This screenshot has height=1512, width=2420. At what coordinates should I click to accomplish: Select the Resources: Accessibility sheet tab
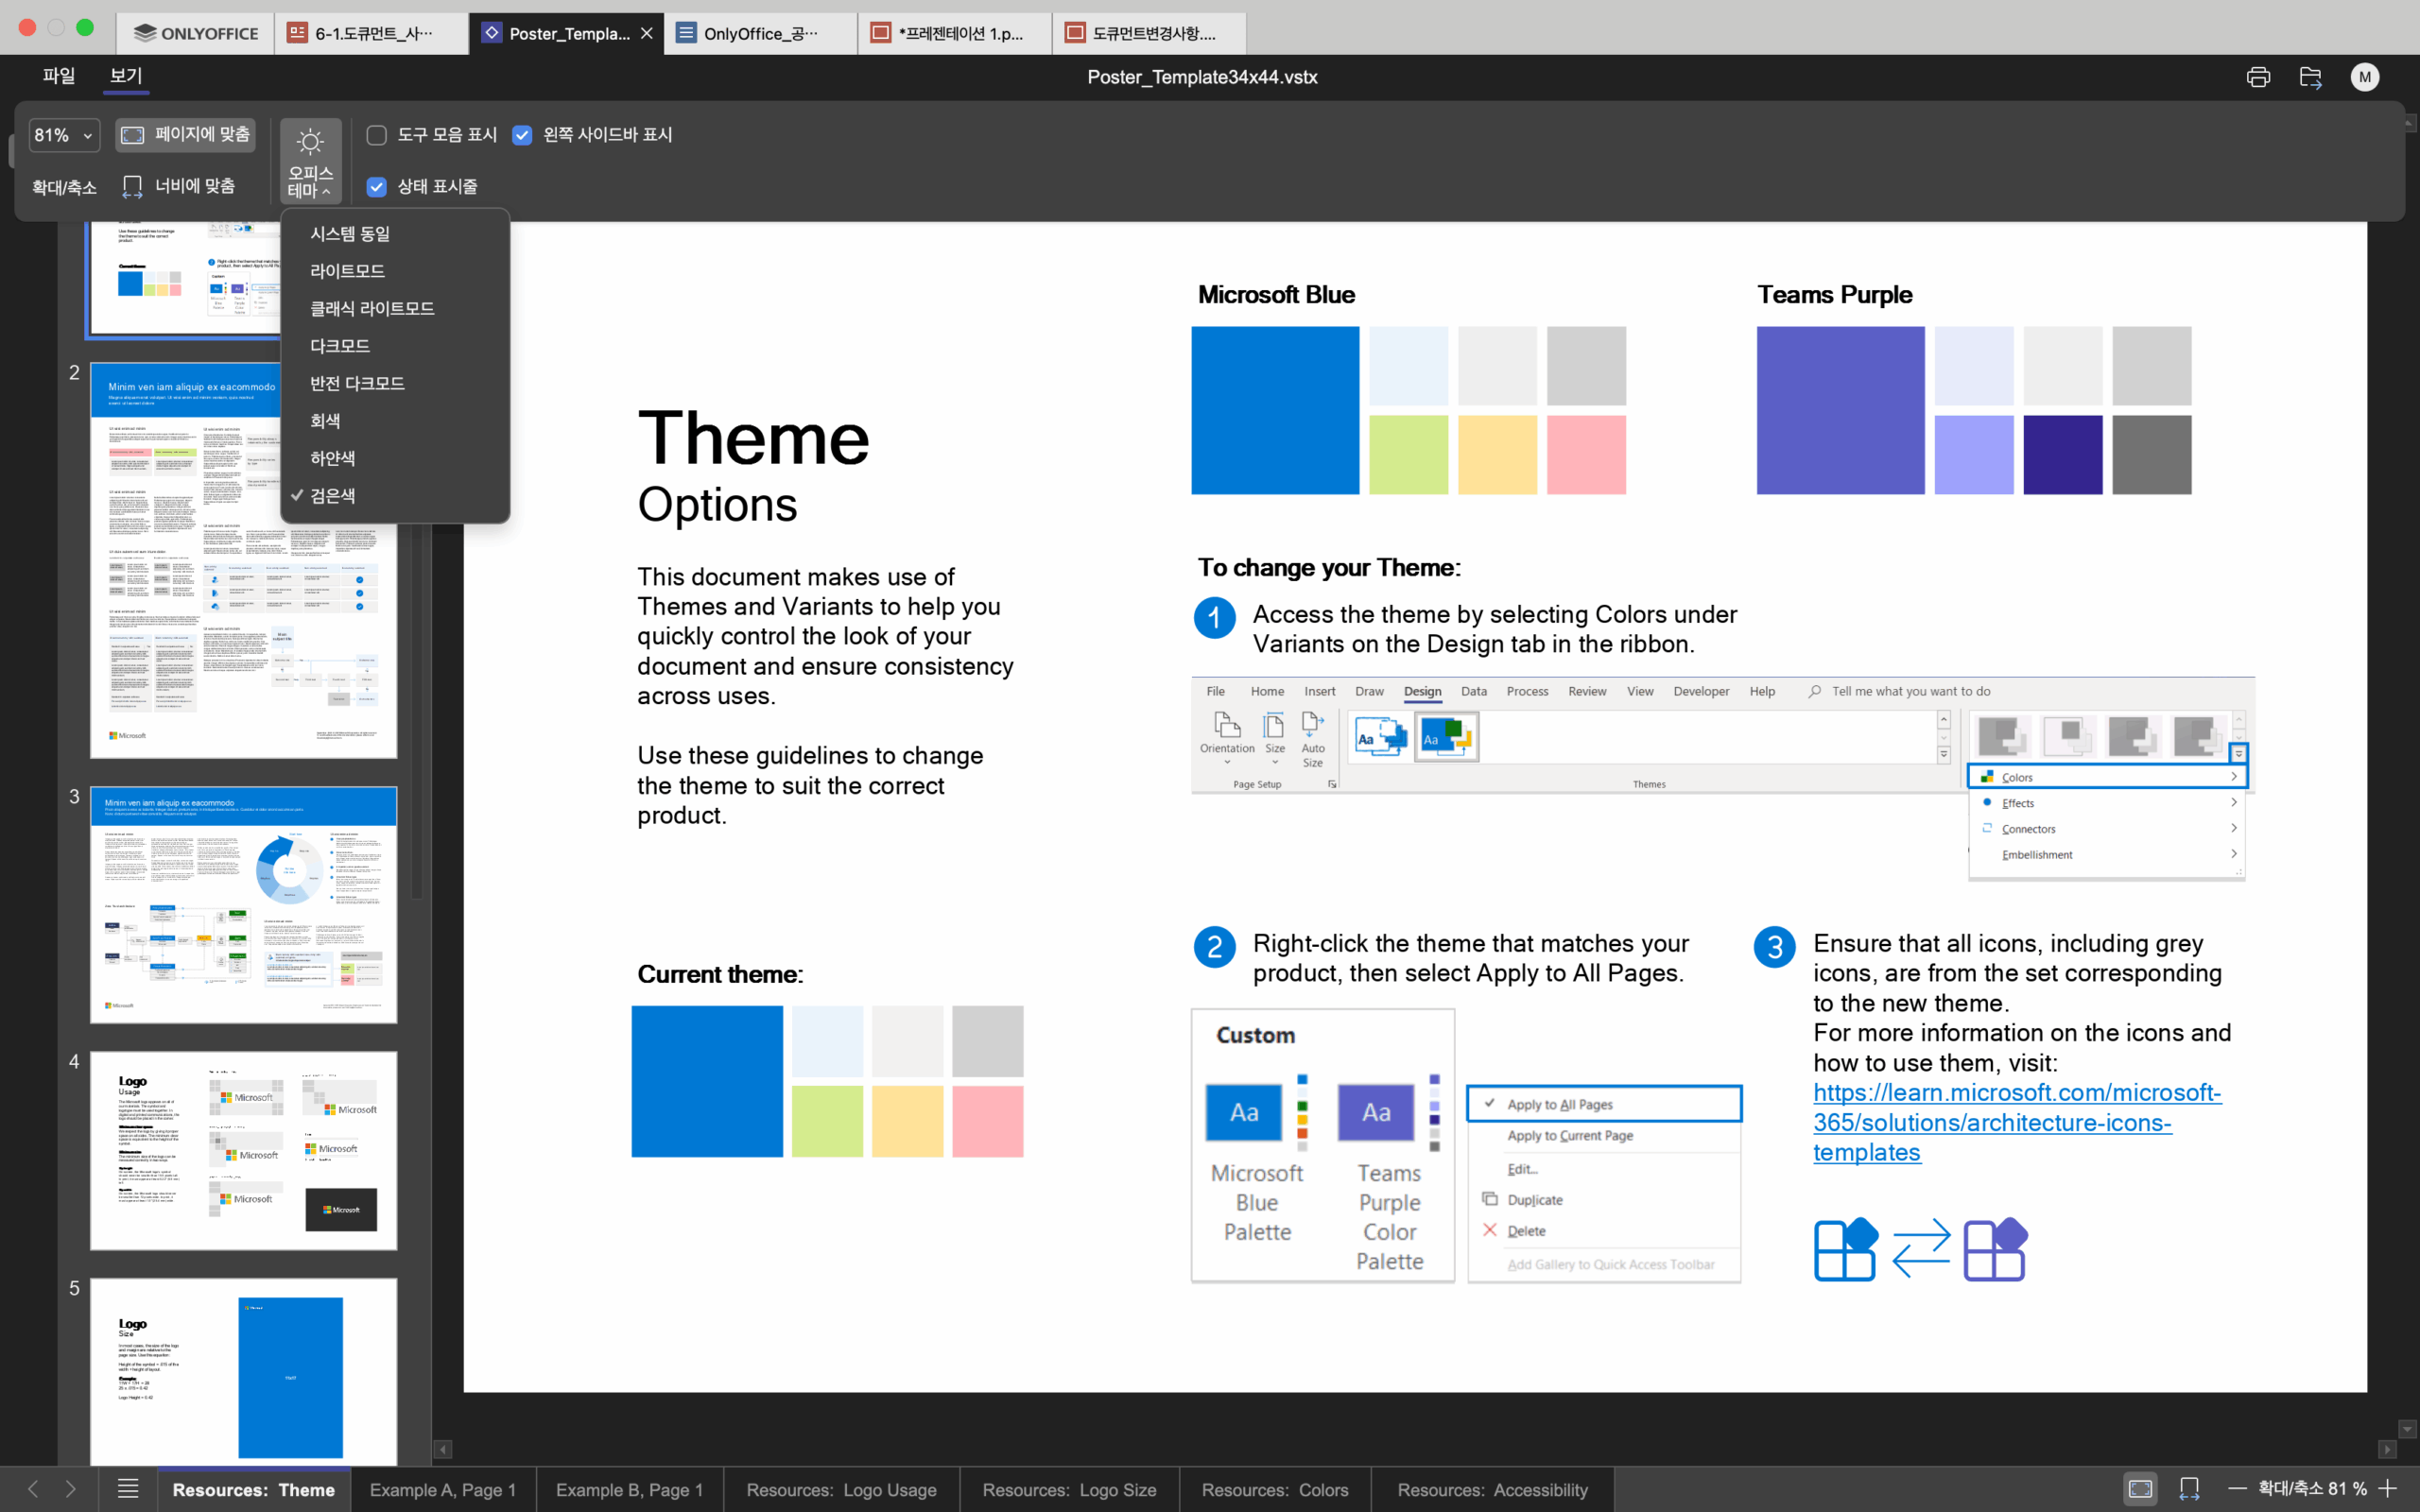pos(1492,1489)
